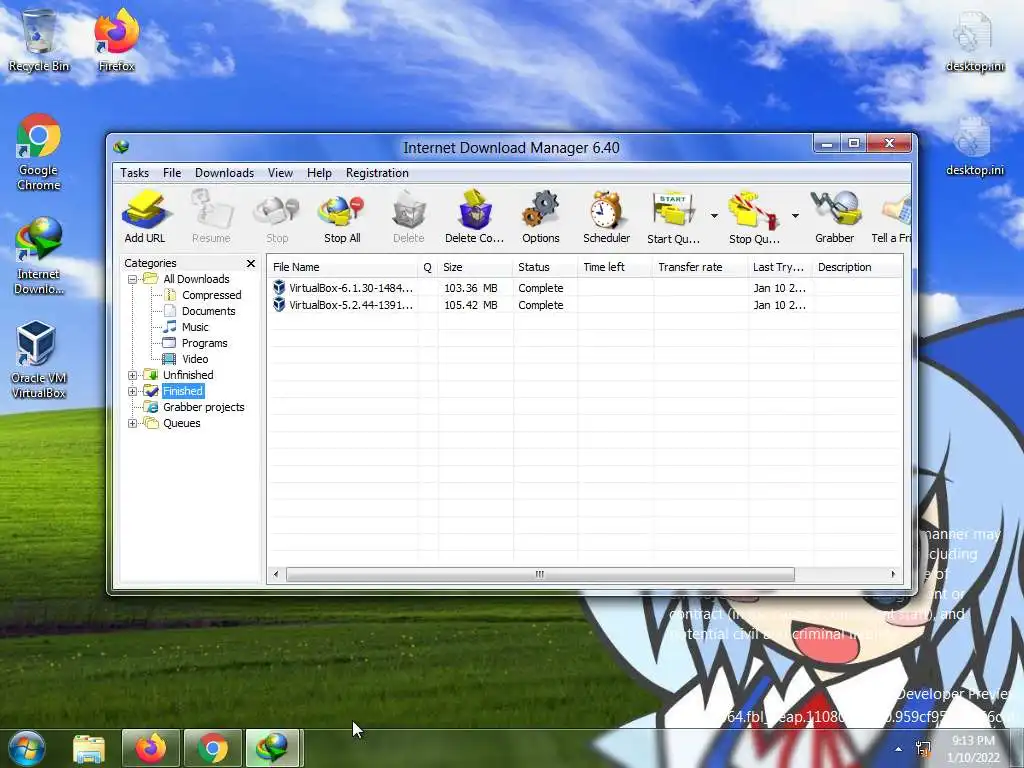Viewport: 1024px width, 768px height.
Task: Click the 105.42 MB size cell
Action: click(x=471, y=305)
